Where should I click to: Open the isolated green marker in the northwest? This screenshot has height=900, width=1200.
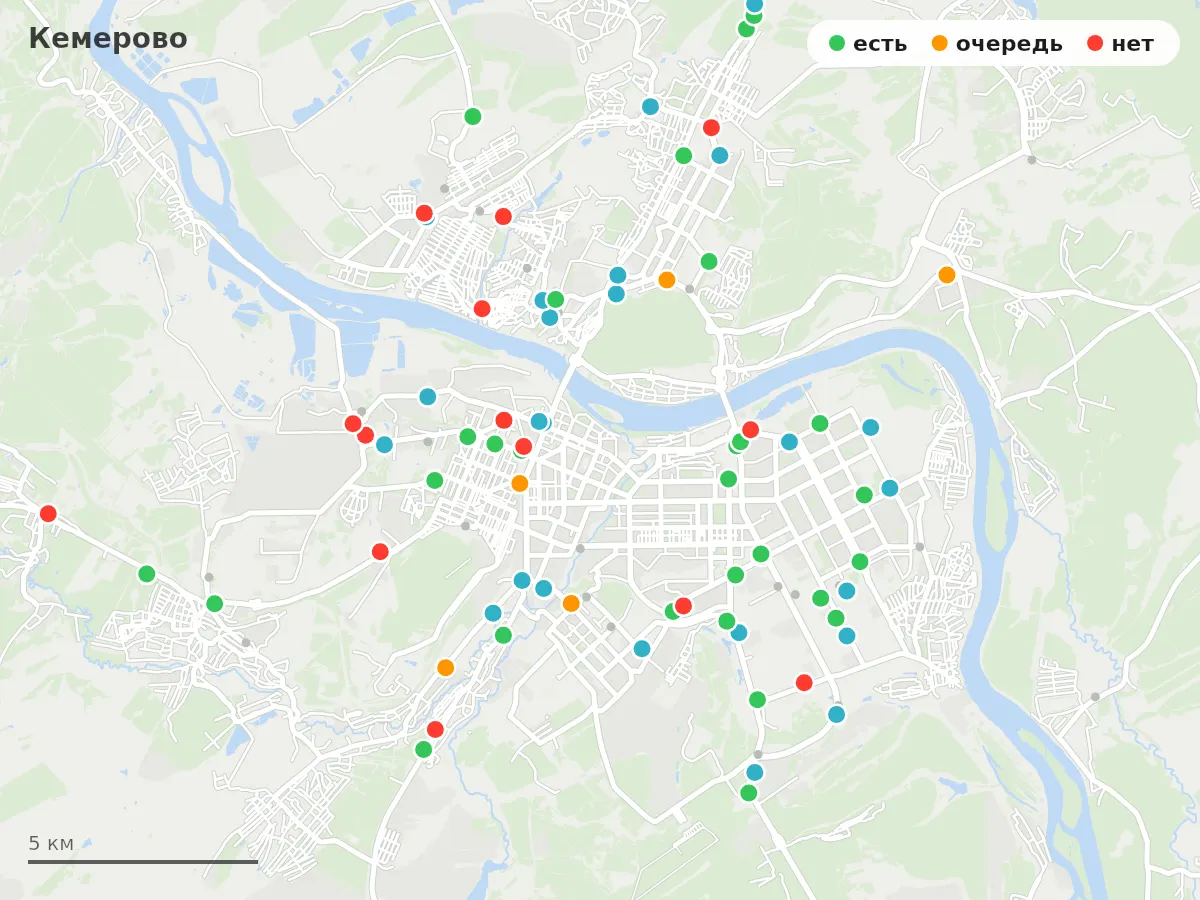point(473,116)
